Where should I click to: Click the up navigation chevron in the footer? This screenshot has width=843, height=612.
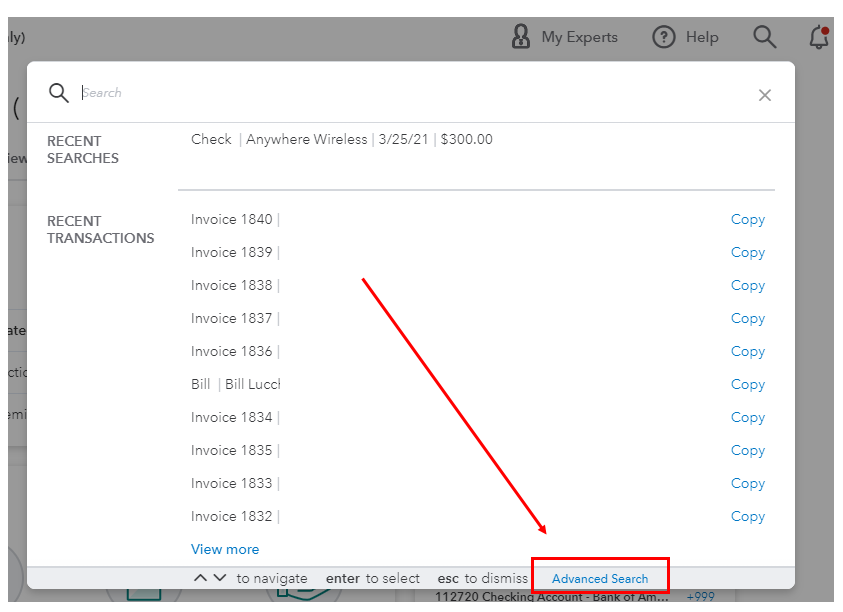[x=200, y=578]
